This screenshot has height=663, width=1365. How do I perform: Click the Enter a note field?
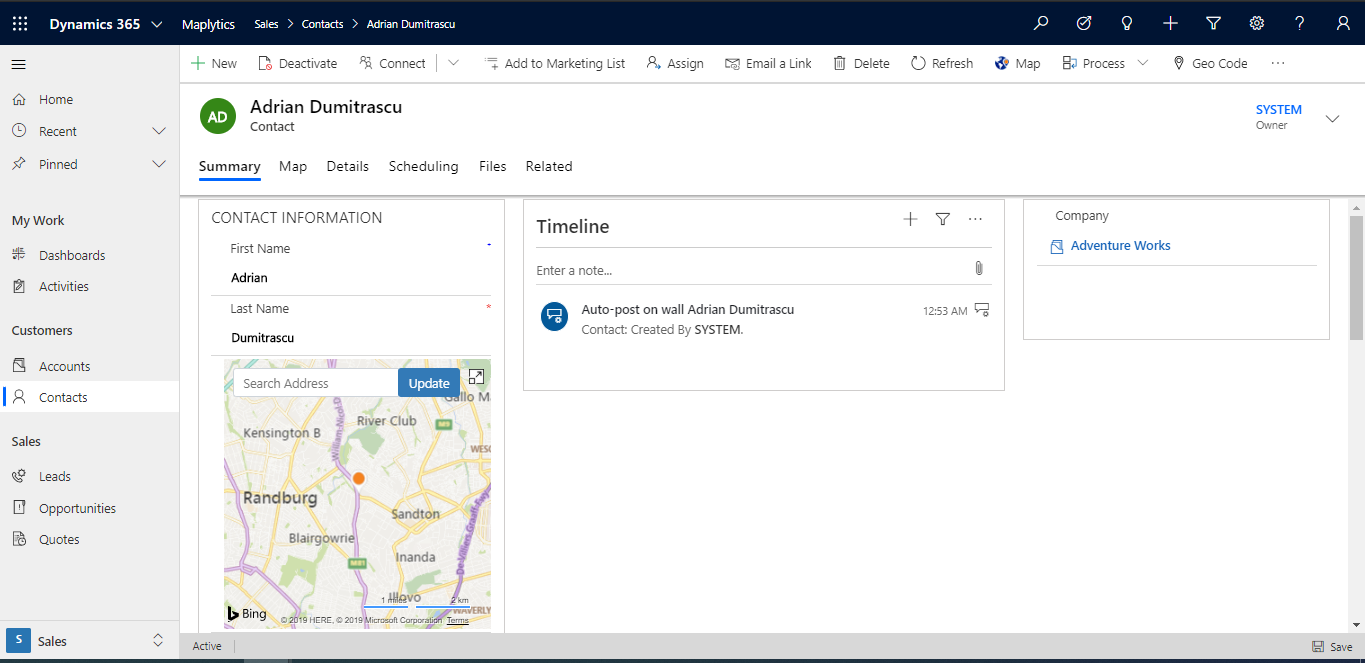pos(752,270)
